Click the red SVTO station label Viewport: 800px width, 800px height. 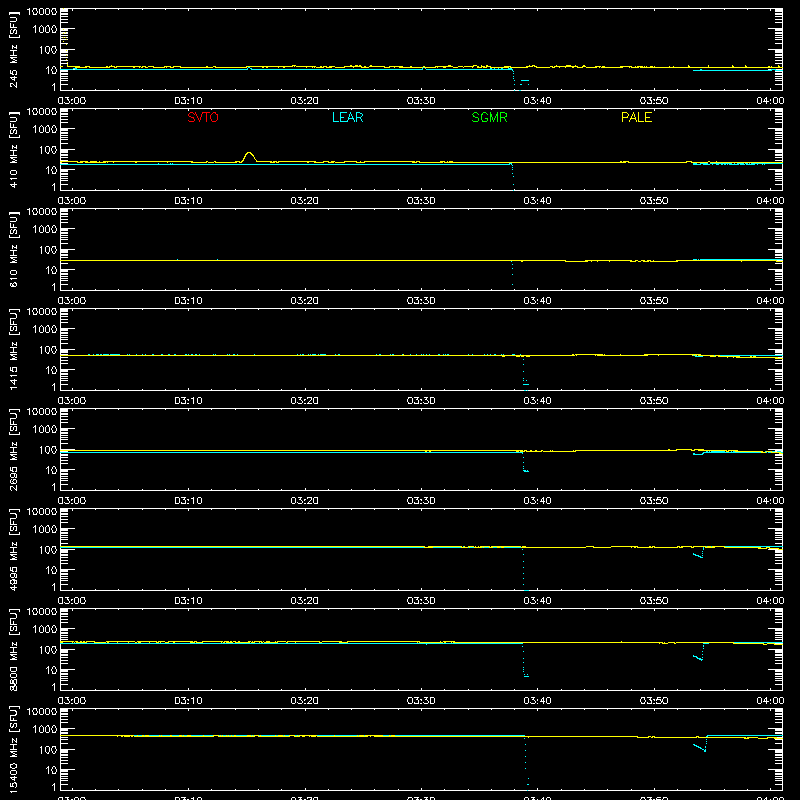203,117
